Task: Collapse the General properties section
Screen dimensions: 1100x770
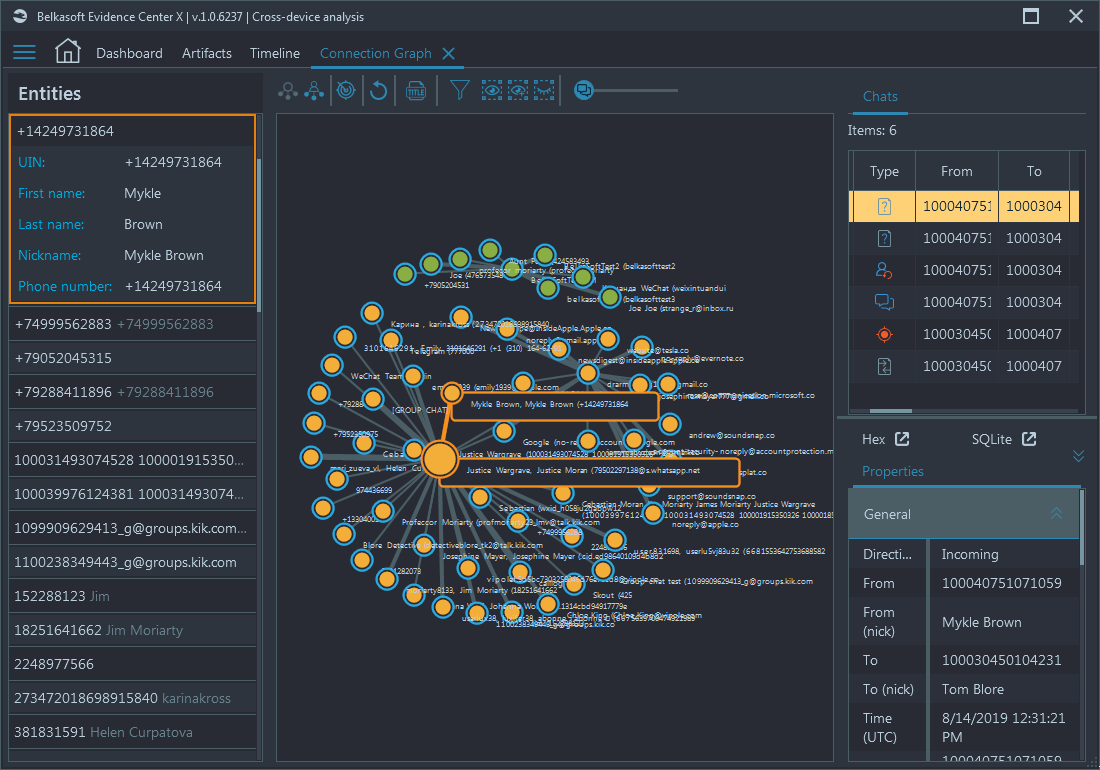Action: point(1056,514)
